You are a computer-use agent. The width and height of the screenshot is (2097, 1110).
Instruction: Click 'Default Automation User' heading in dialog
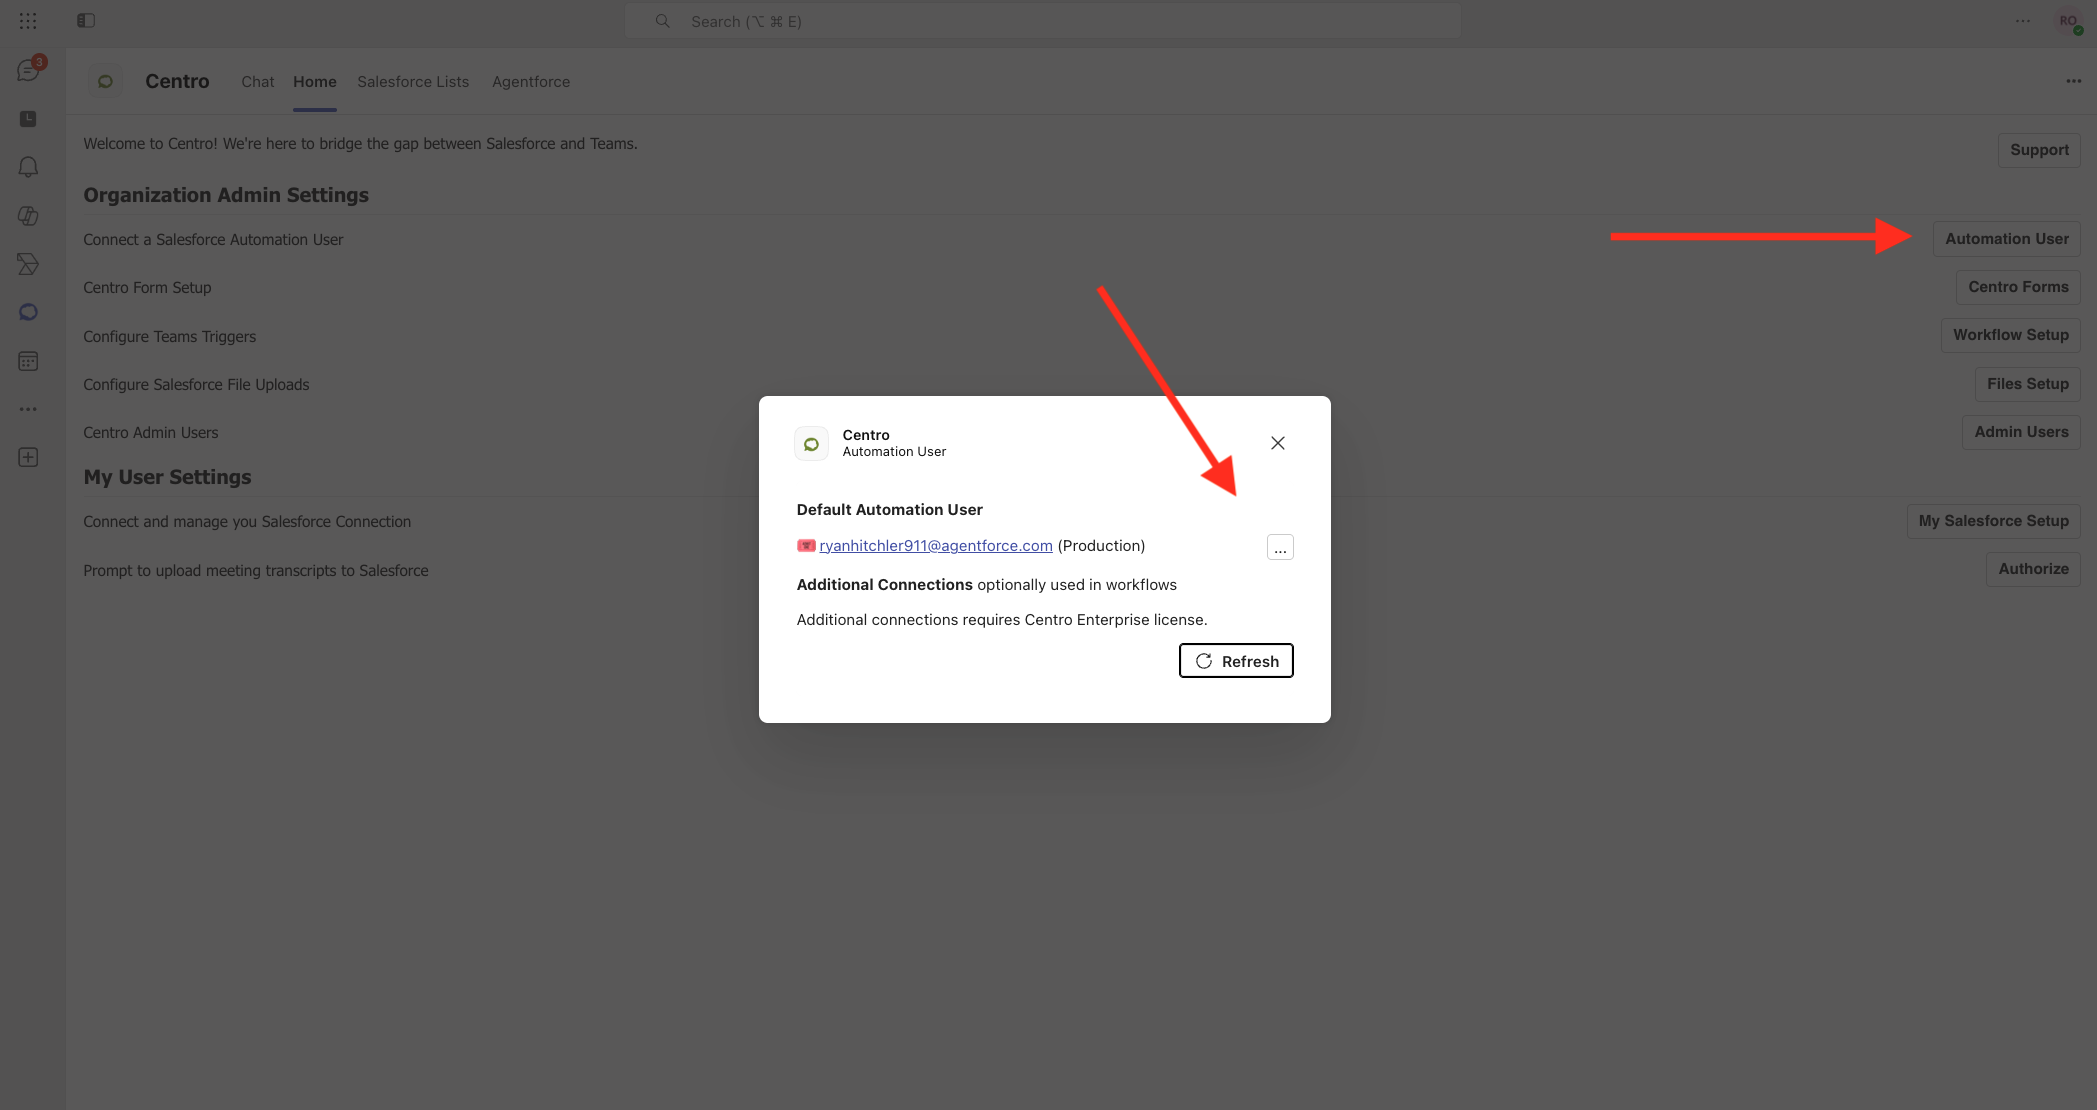(890, 510)
